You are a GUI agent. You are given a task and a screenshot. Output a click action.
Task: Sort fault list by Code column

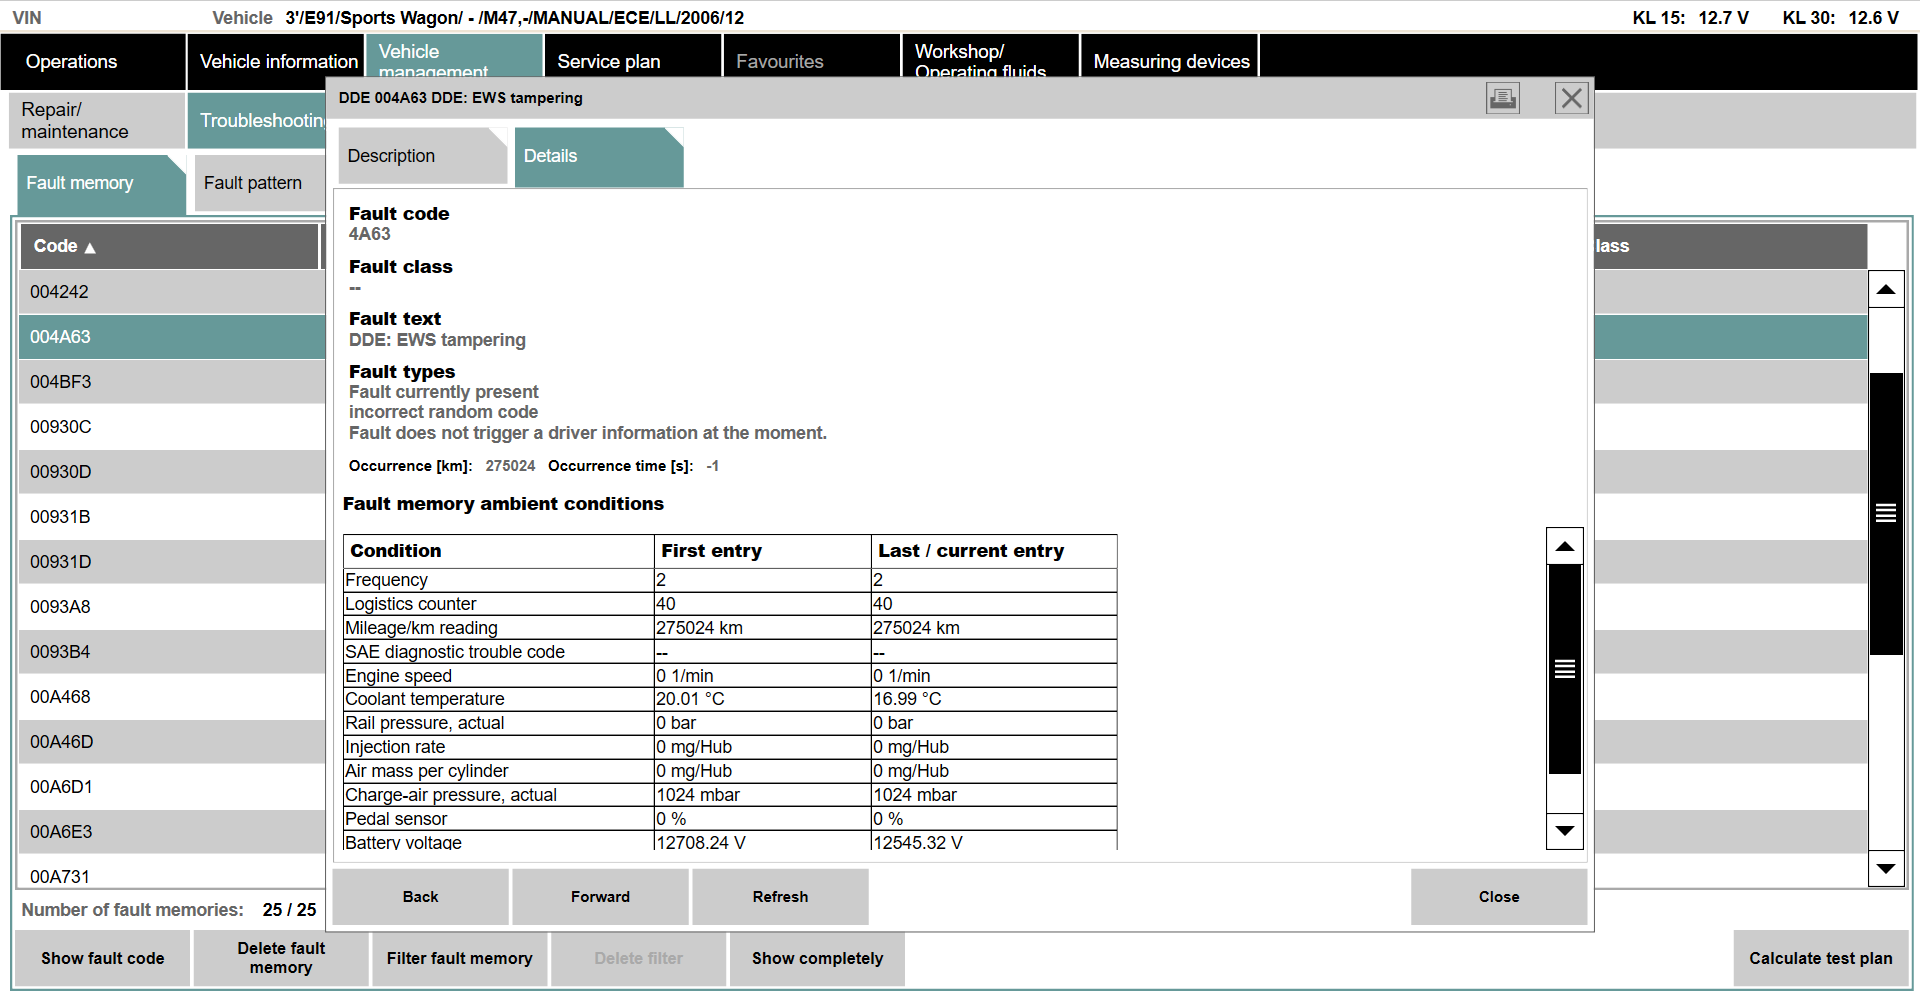point(169,246)
